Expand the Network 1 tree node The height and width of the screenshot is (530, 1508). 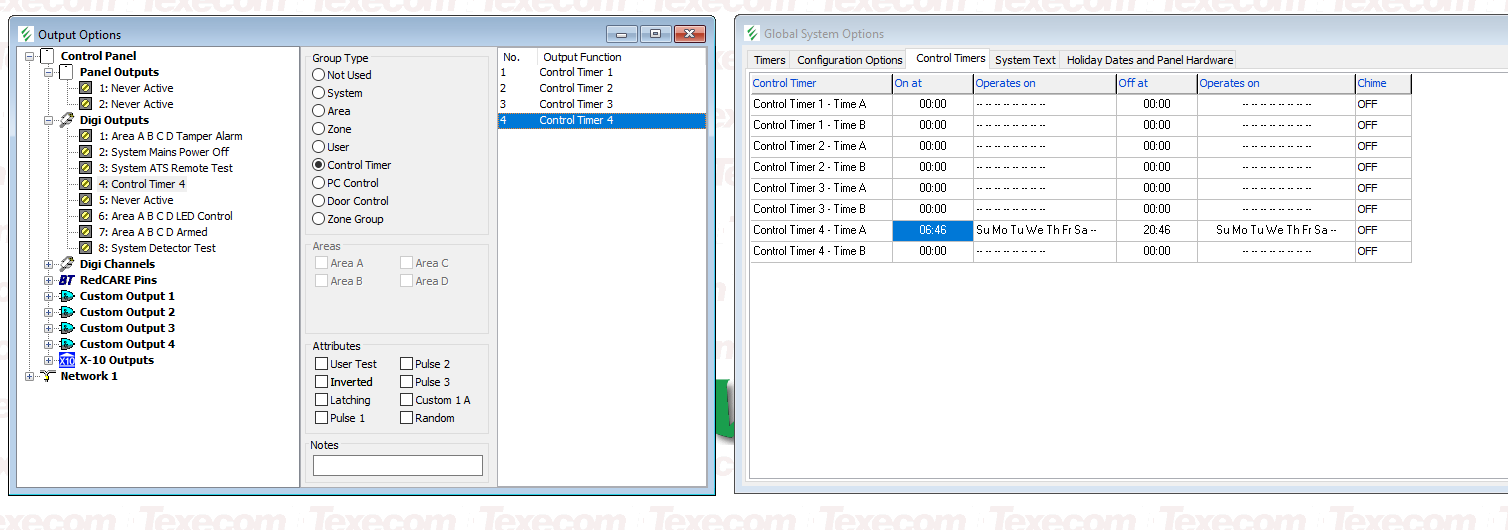29,376
